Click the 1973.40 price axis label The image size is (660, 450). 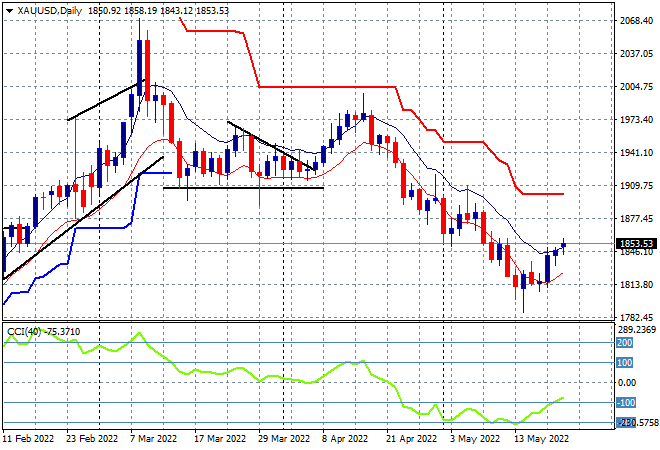coord(636,120)
